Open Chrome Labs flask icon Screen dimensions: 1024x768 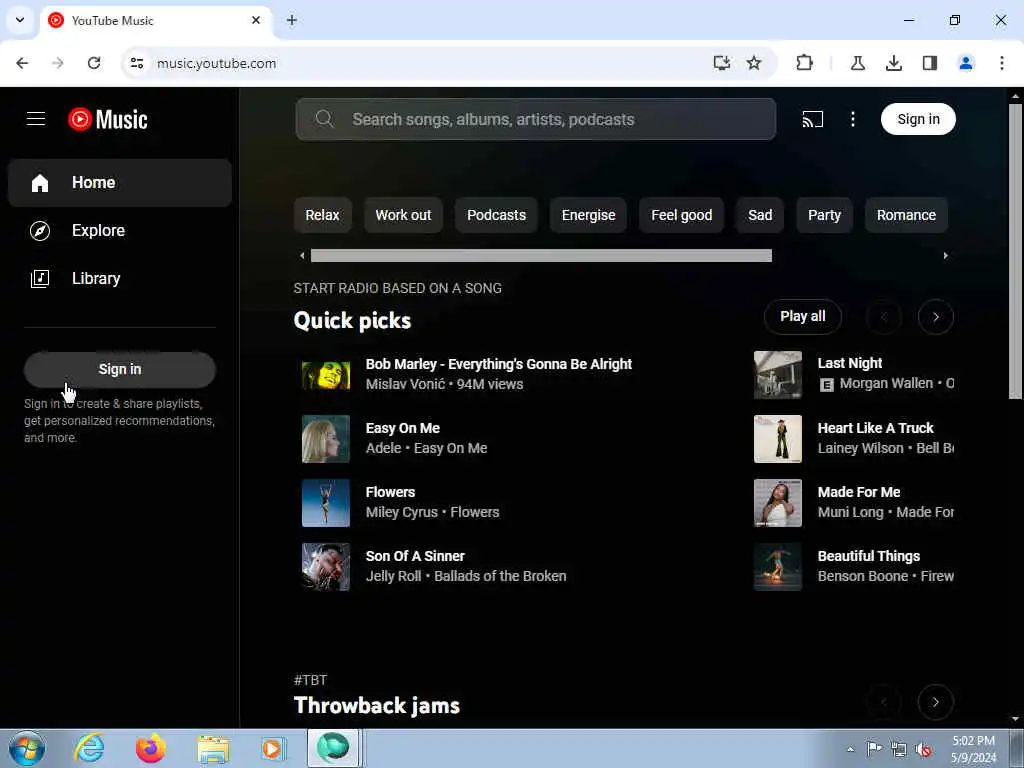[x=857, y=63]
